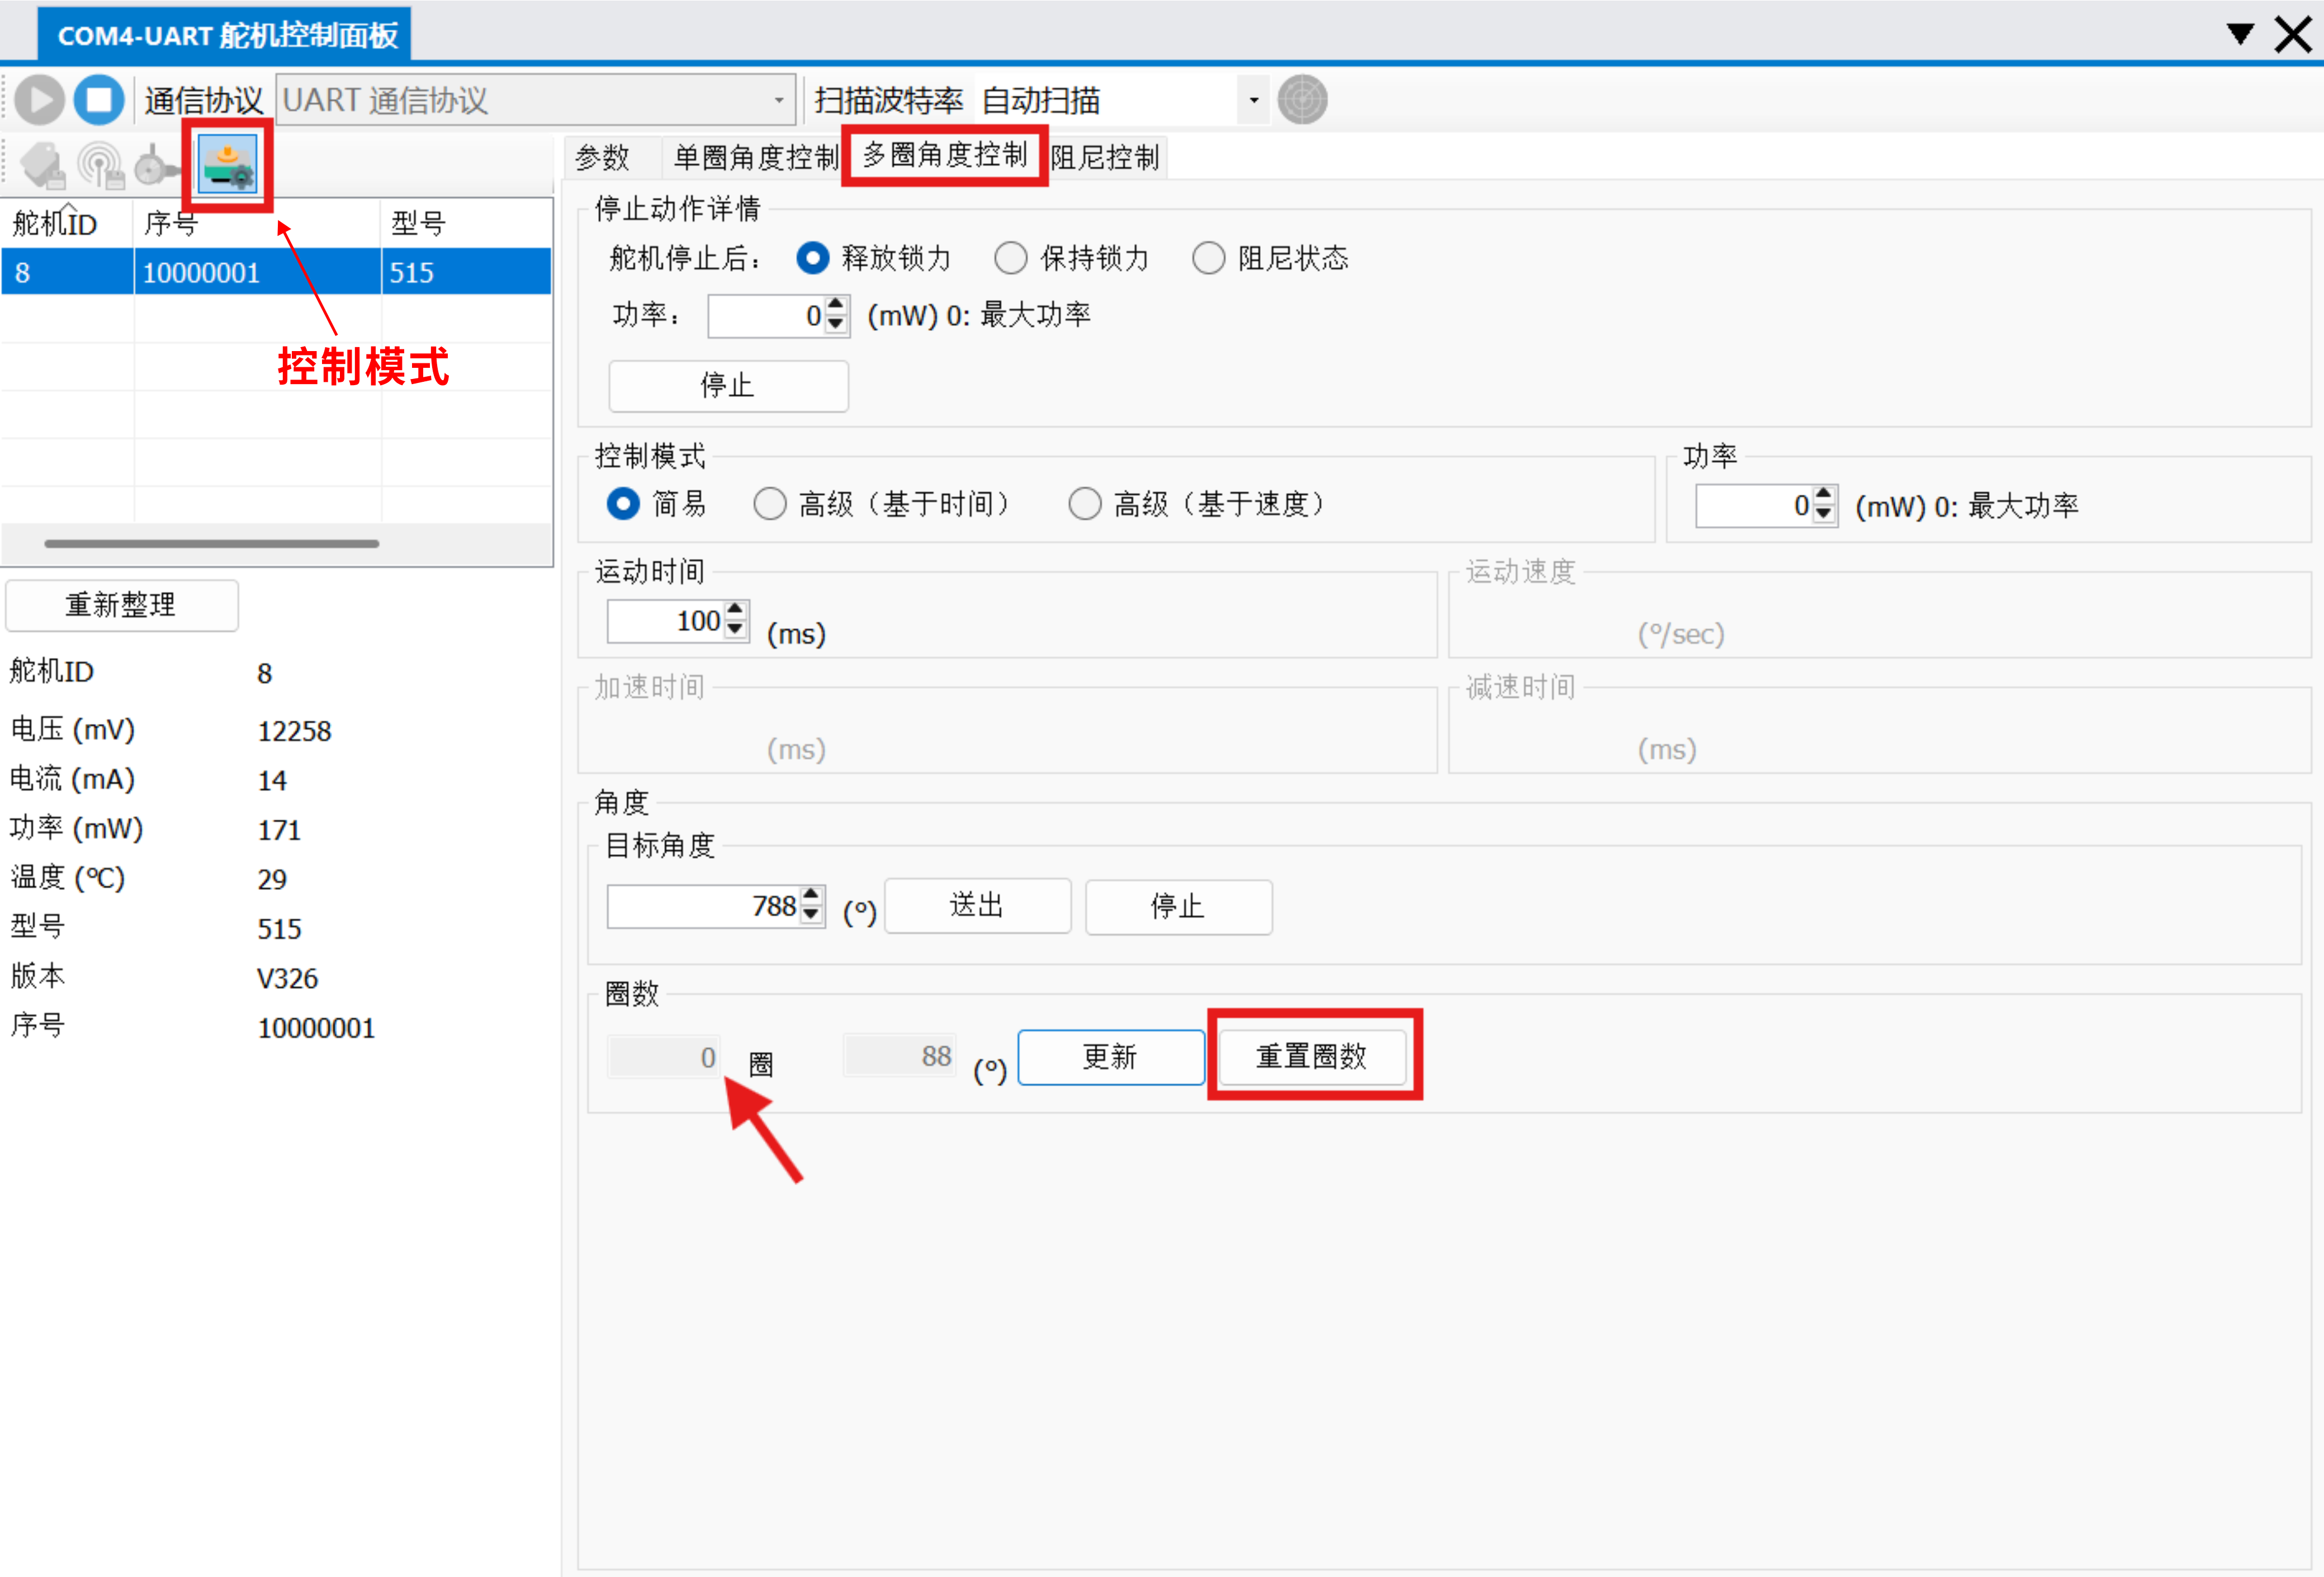This screenshot has height=1577, width=2324.
Task: Click the play/start connection icon
Action: click(40, 100)
